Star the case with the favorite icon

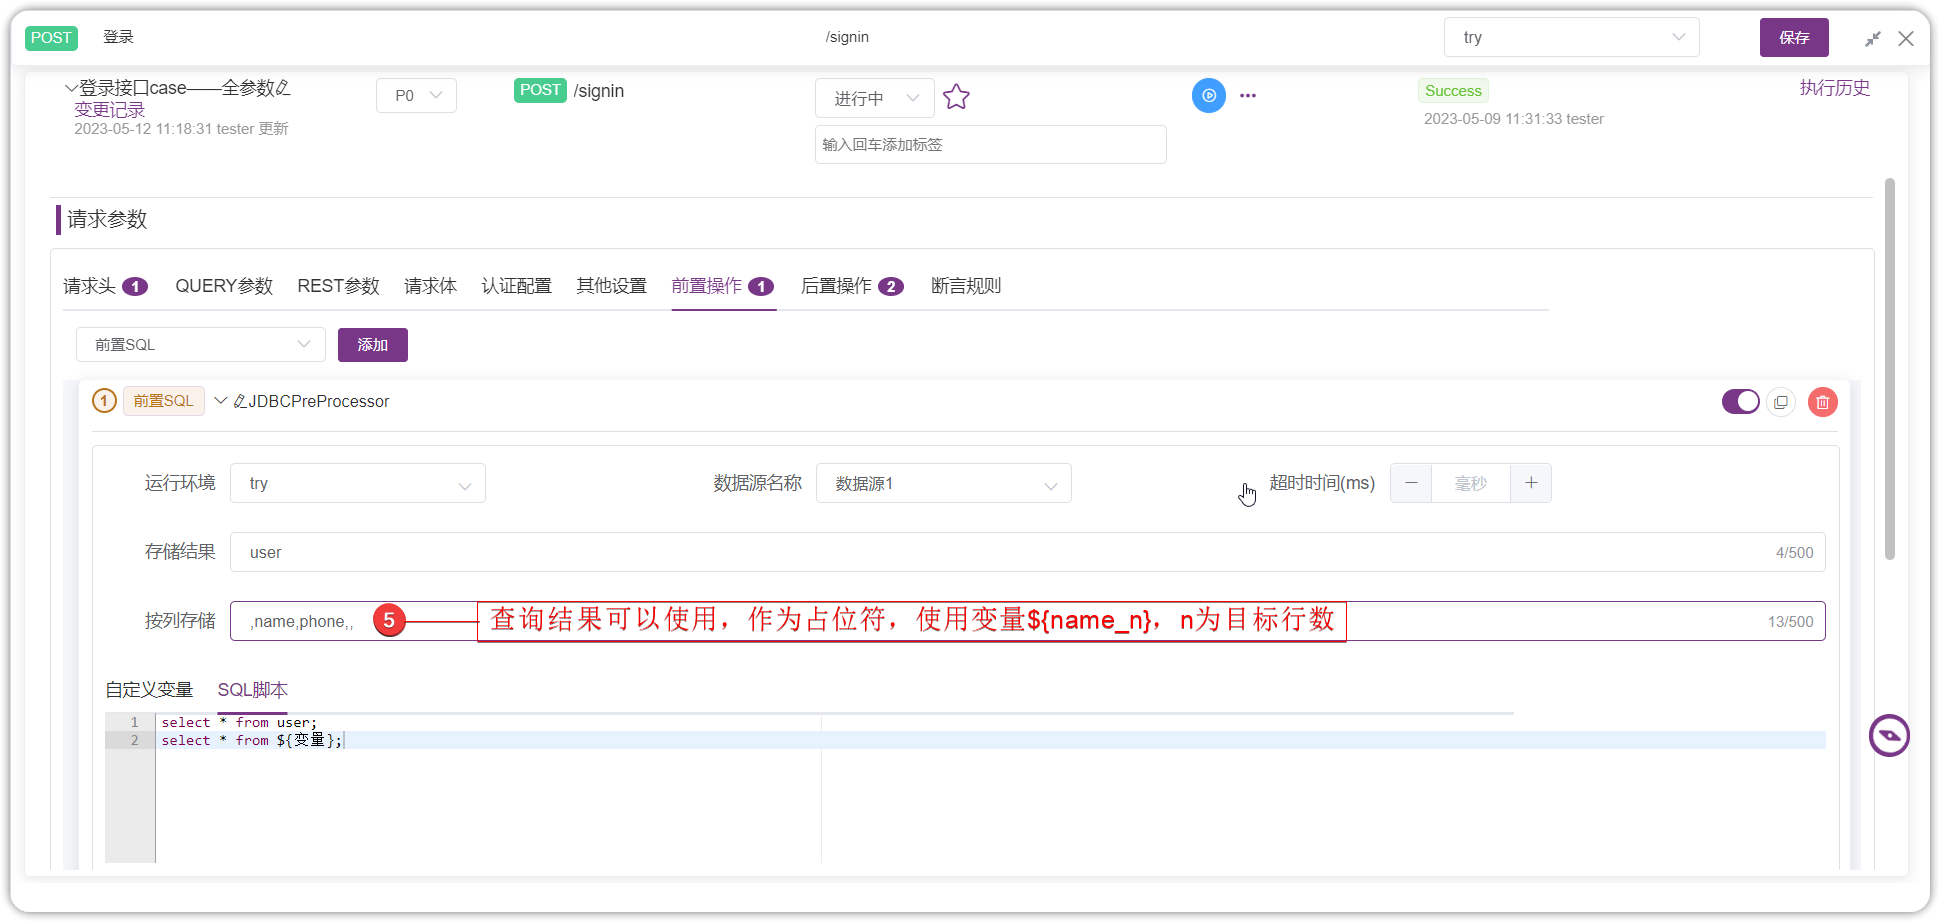[x=956, y=97]
